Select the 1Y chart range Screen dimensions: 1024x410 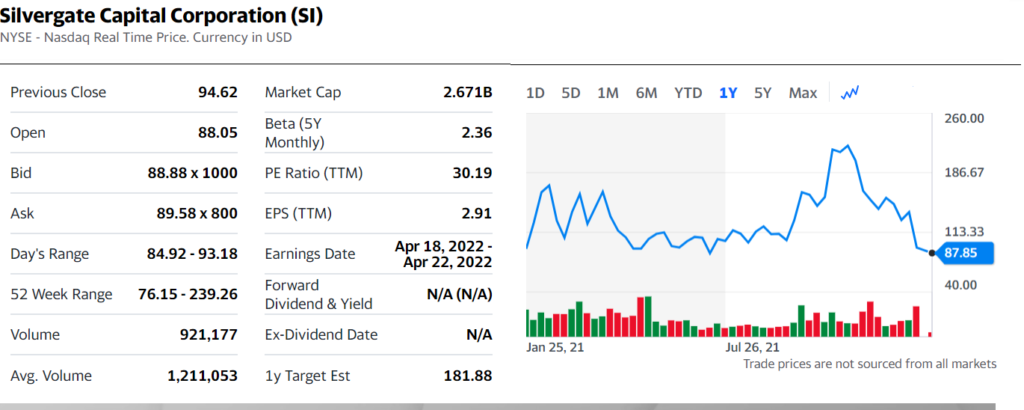(728, 93)
